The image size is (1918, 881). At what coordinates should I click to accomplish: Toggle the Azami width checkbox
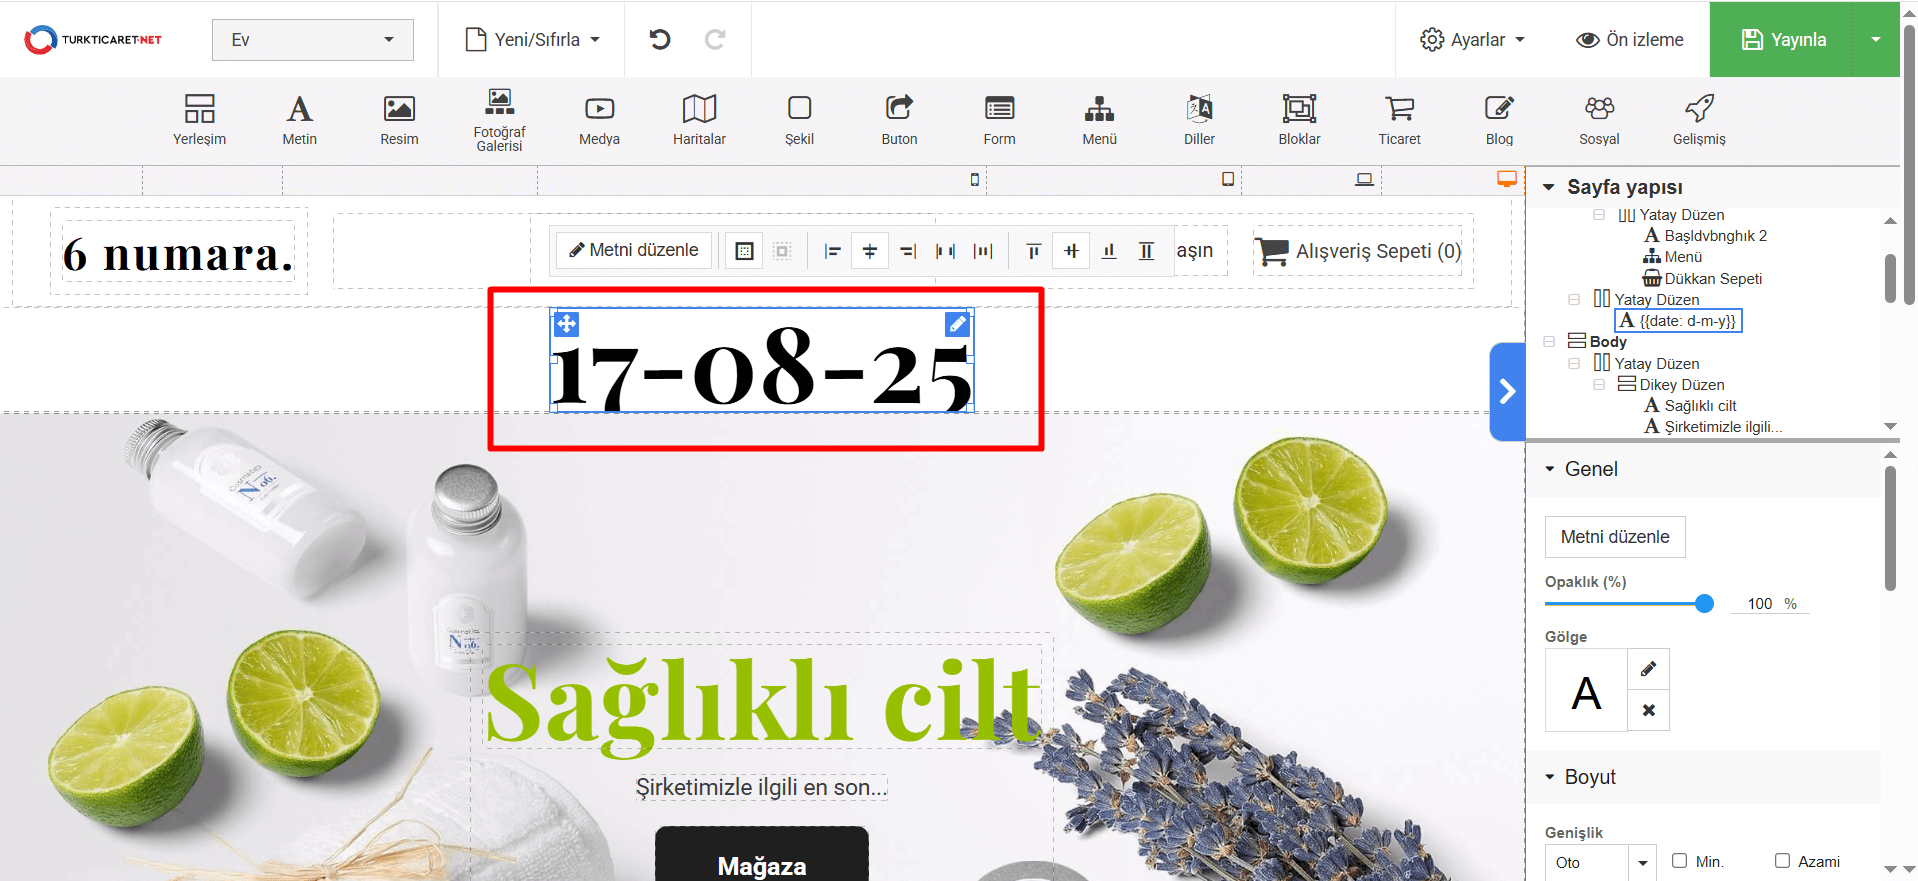tap(1782, 861)
